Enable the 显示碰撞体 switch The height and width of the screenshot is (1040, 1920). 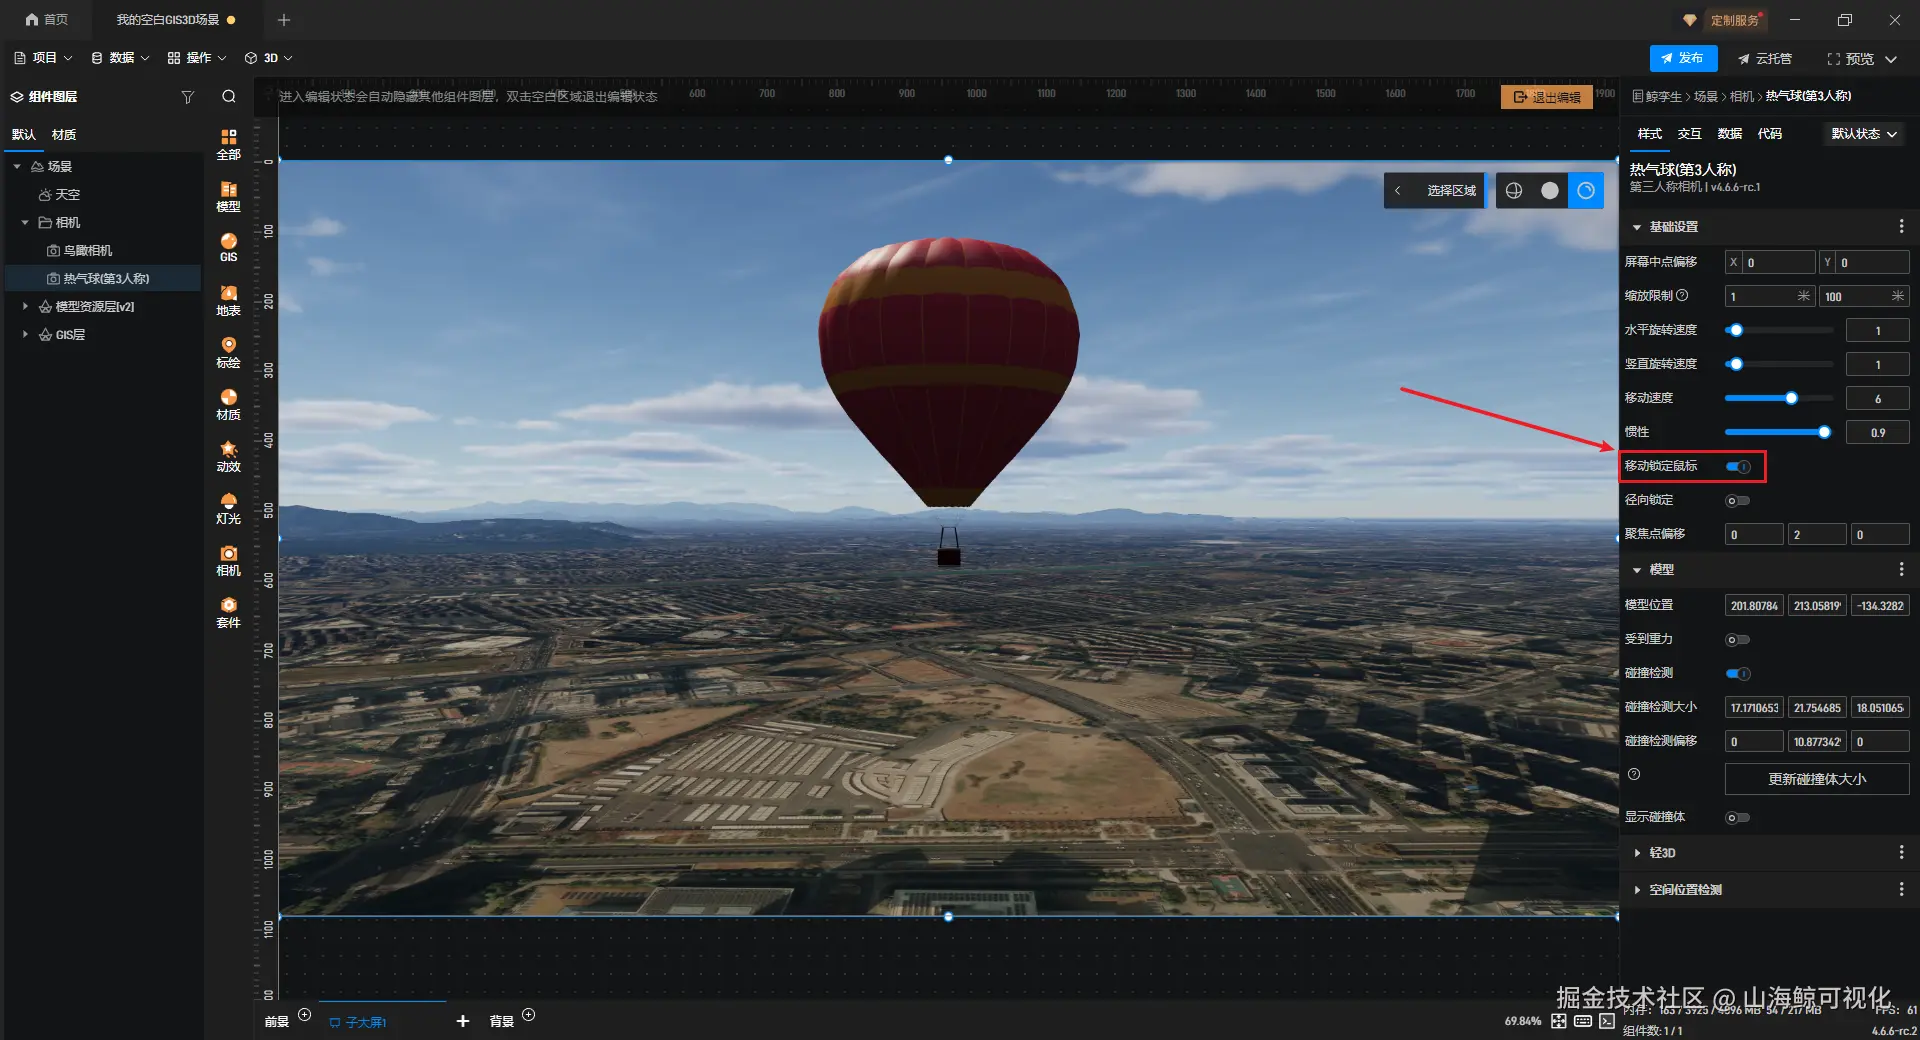point(1738,818)
